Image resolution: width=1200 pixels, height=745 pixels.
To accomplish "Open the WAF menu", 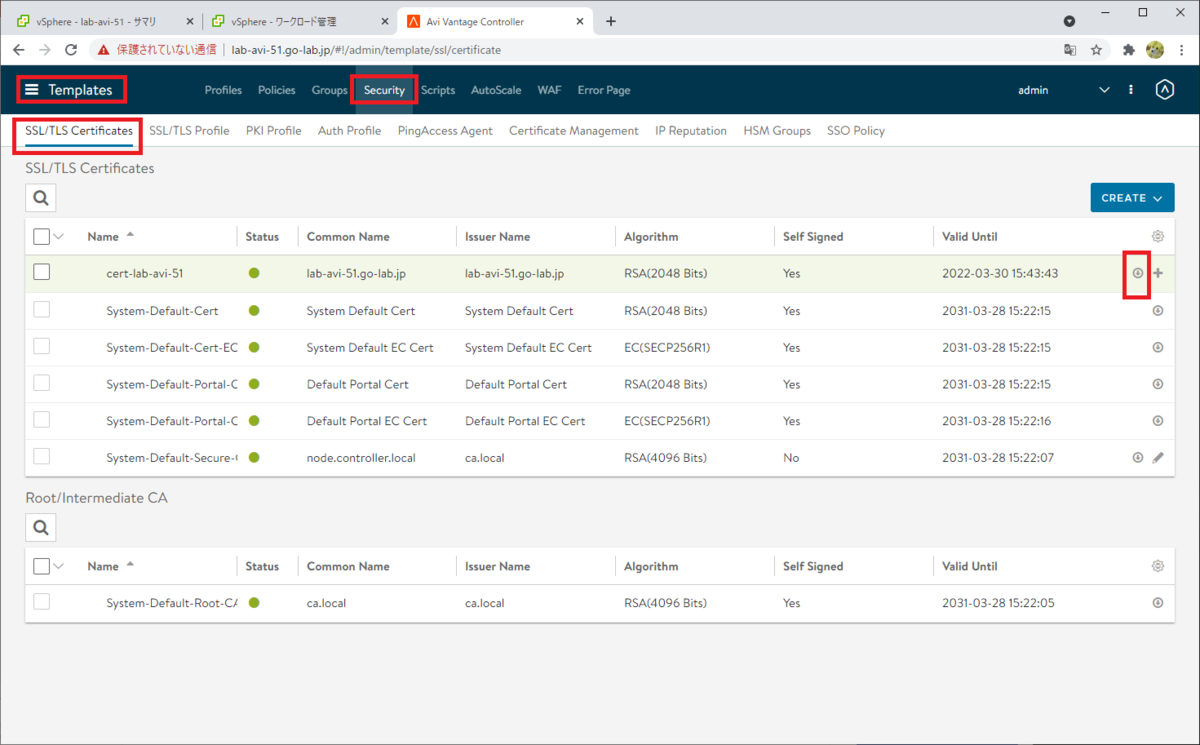I will [x=549, y=90].
